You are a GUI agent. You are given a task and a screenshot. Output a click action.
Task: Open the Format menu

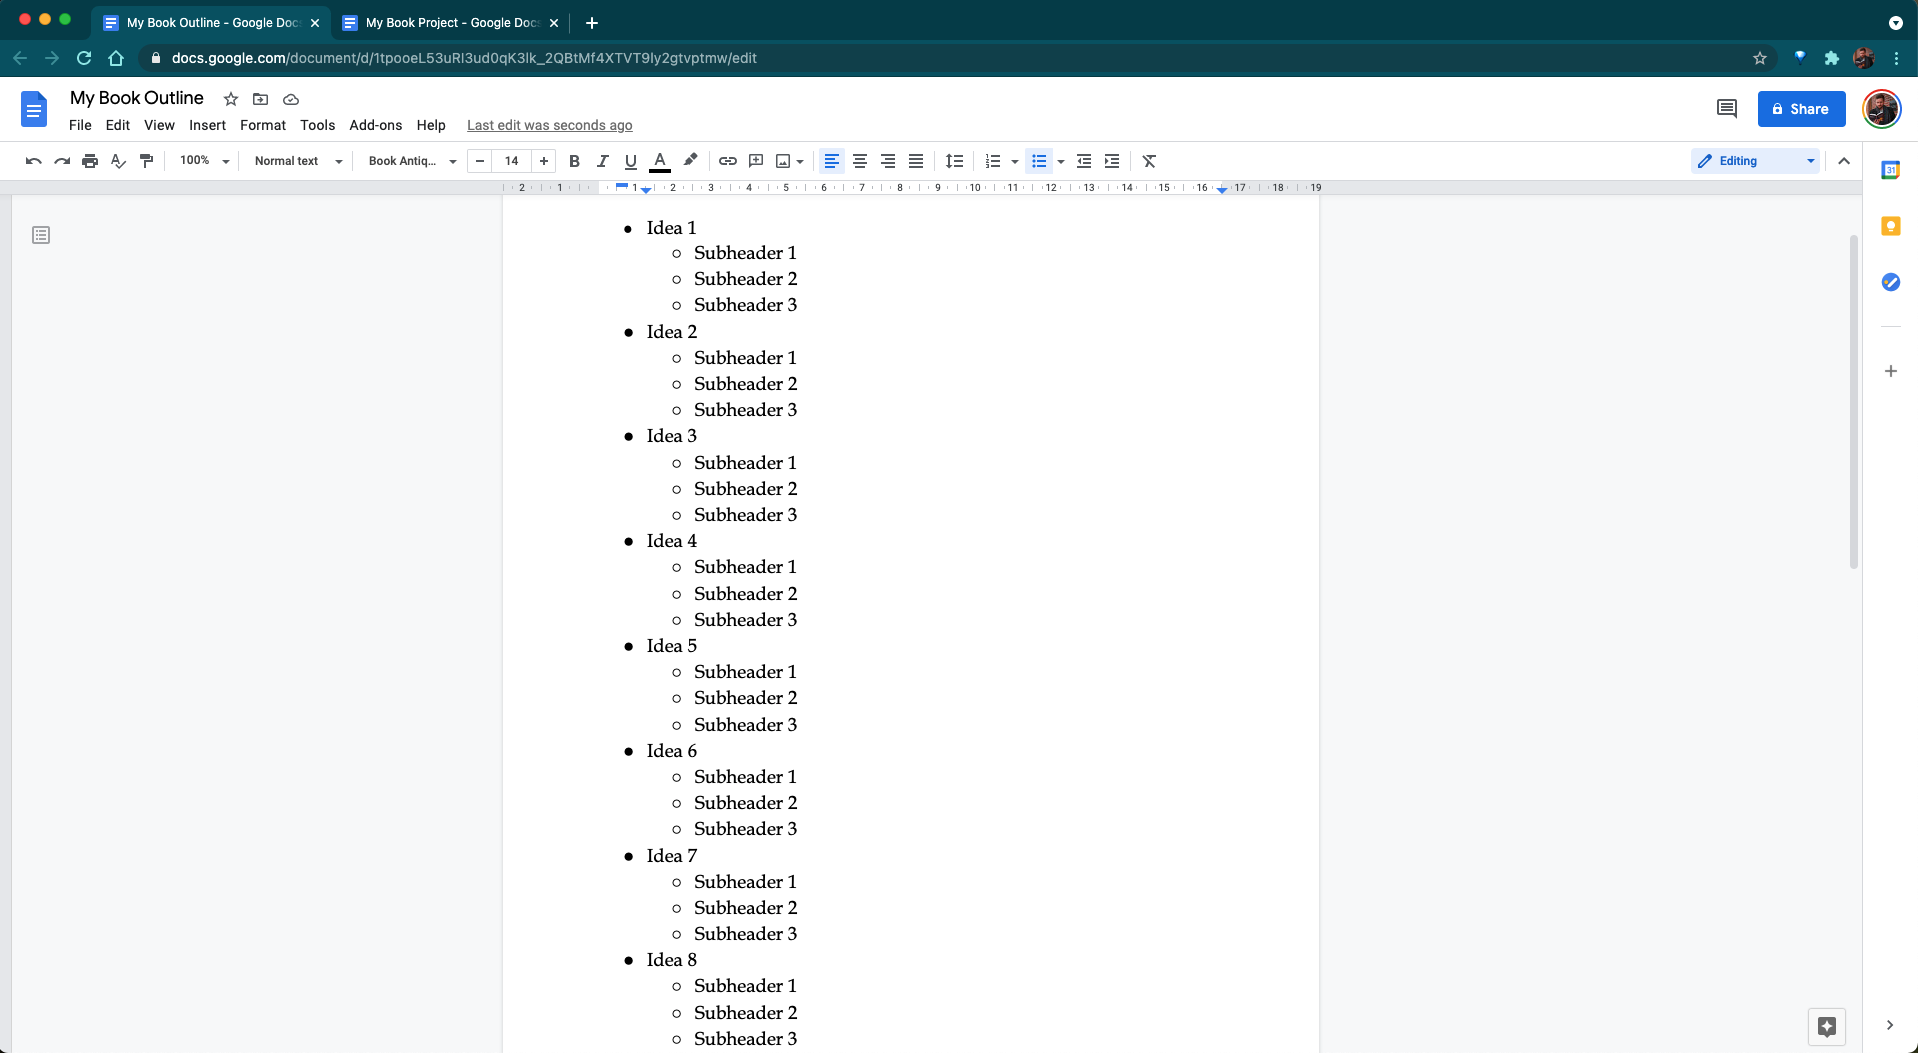(x=262, y=125)
